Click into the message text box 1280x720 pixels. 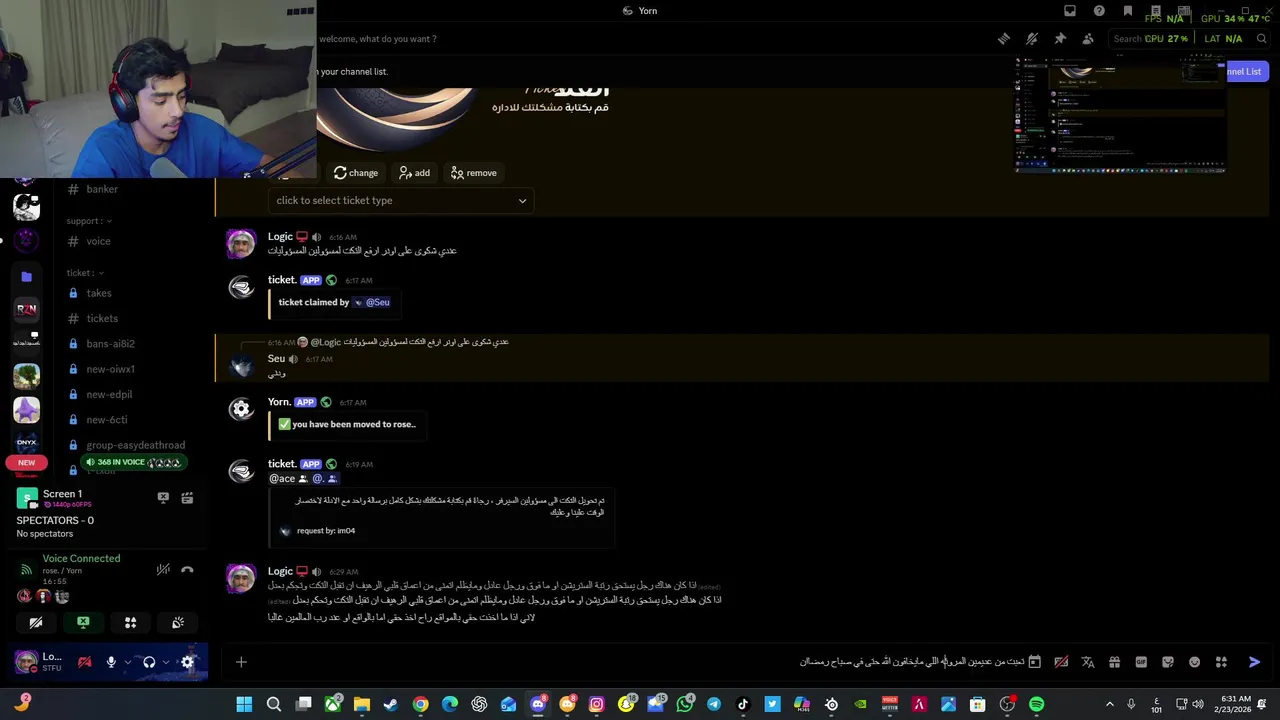pos(640,662)
